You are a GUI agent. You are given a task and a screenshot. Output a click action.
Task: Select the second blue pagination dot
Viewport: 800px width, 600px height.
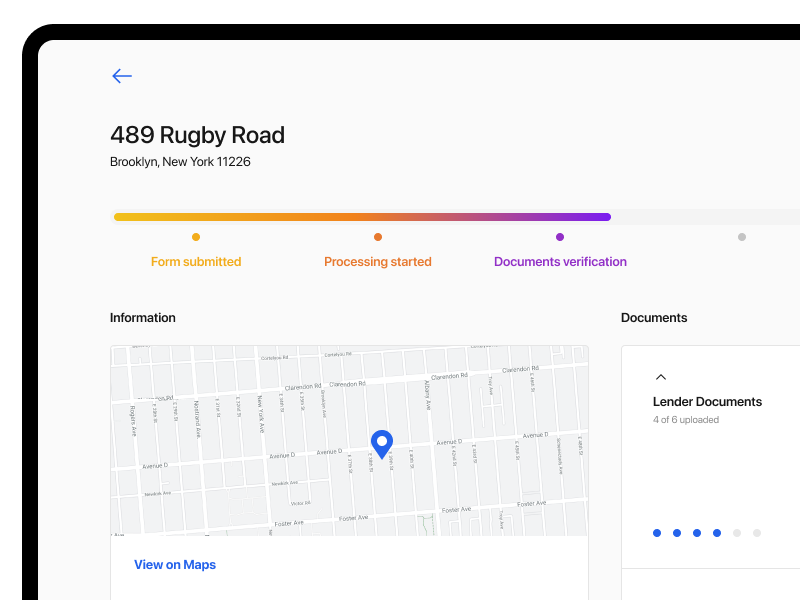pyautogui.click(x=677, y=533)
